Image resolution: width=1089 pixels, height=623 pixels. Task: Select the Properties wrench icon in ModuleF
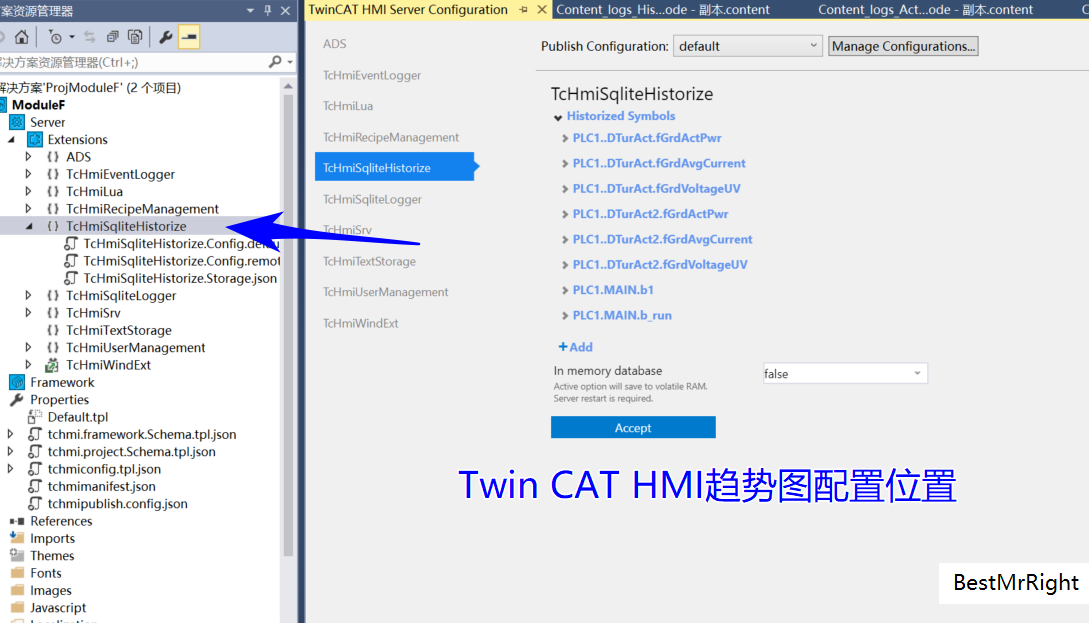click(17, 399)
